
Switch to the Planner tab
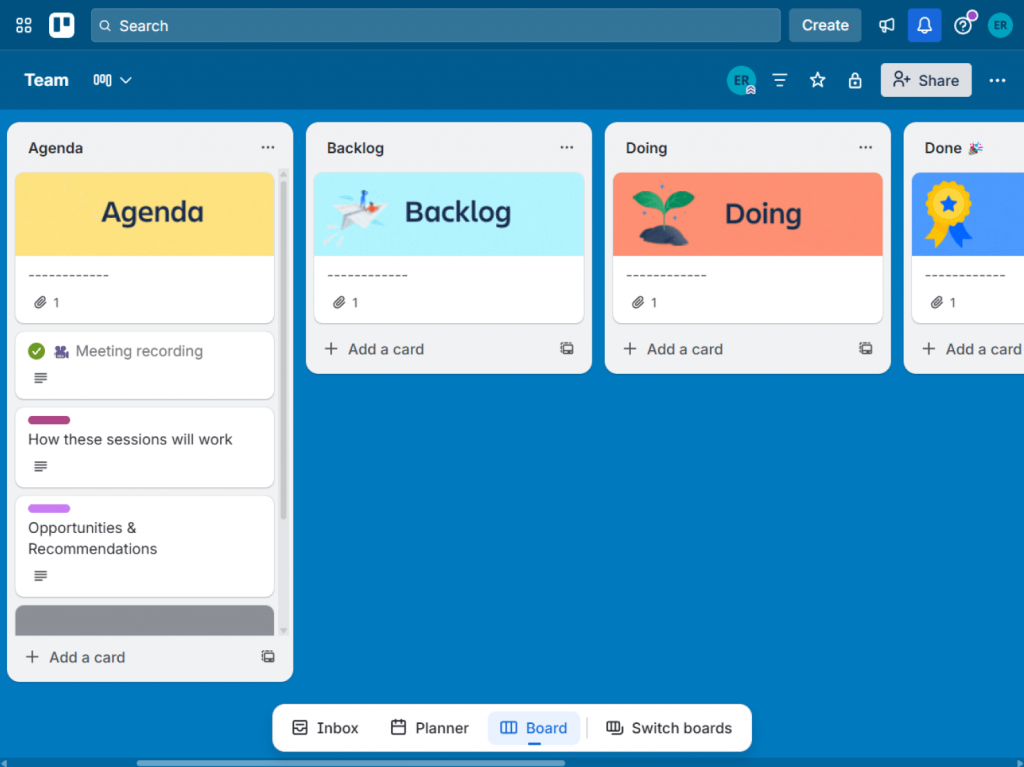[430, 728]
